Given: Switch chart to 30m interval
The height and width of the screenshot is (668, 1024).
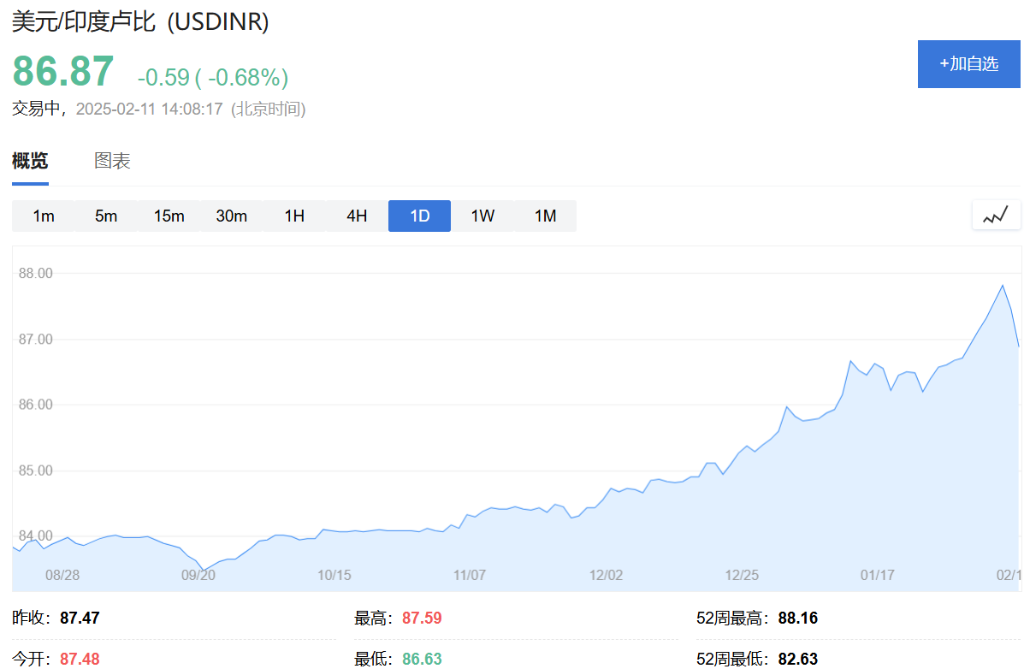Looking at the screenshot, I should coord(231,216).
